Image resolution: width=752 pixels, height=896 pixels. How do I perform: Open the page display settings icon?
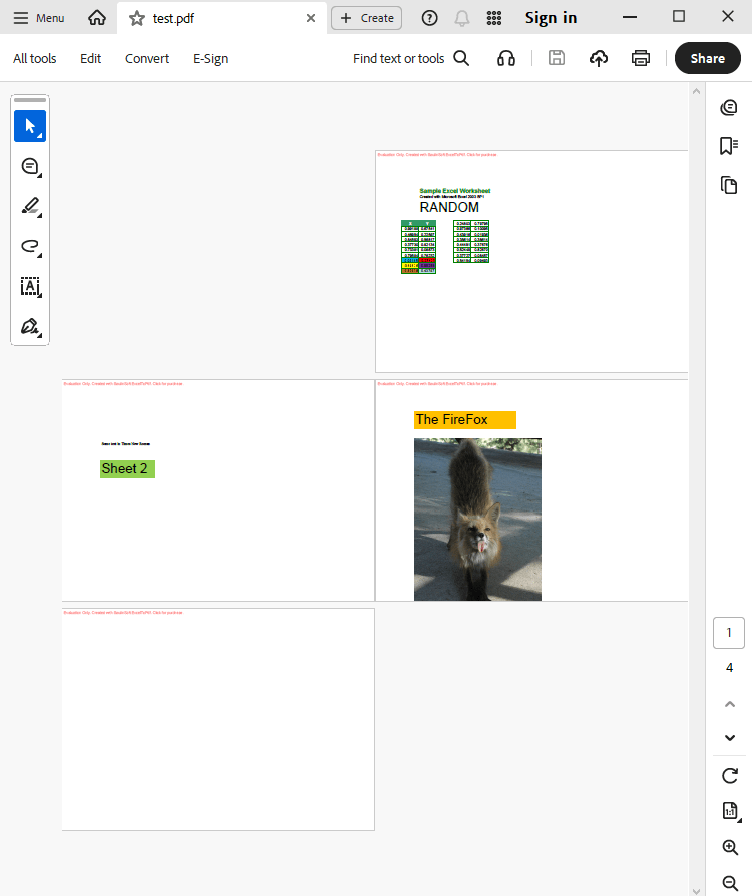pos(731,811)
